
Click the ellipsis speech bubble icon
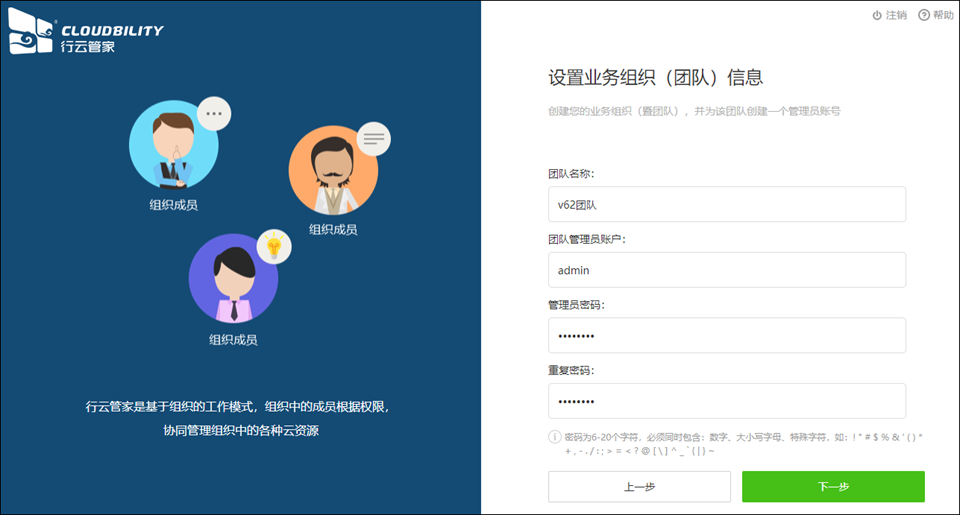(213, 114)
